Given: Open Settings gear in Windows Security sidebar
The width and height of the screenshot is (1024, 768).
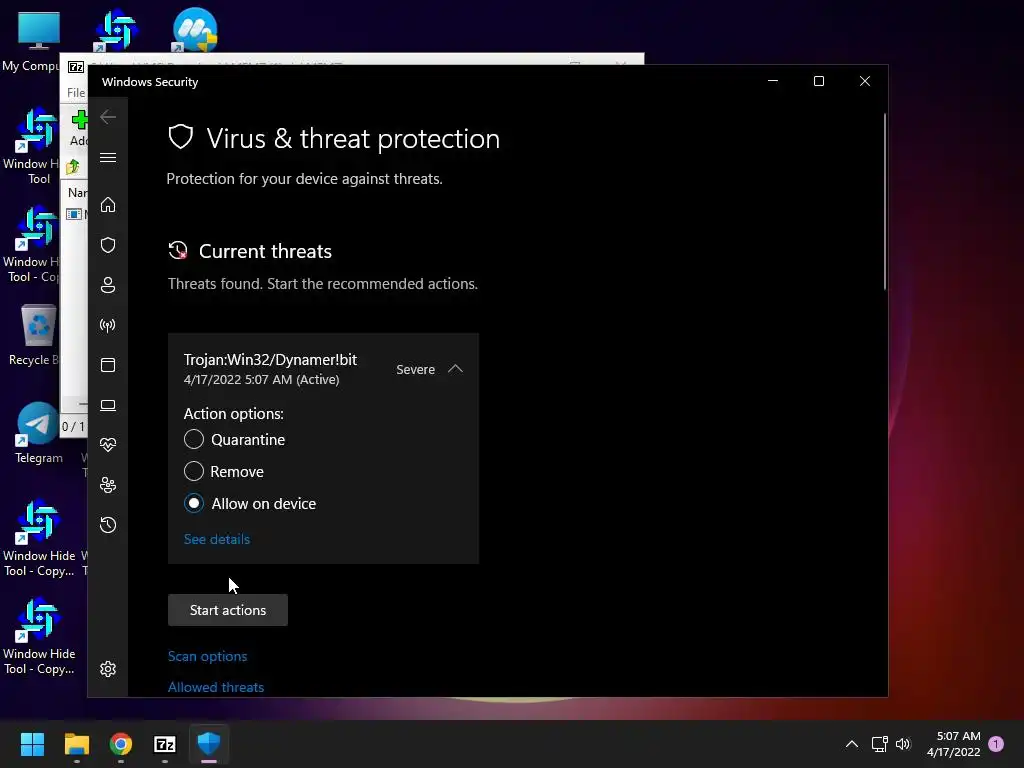Looking at the screenshot, I should tap(108, 669).
